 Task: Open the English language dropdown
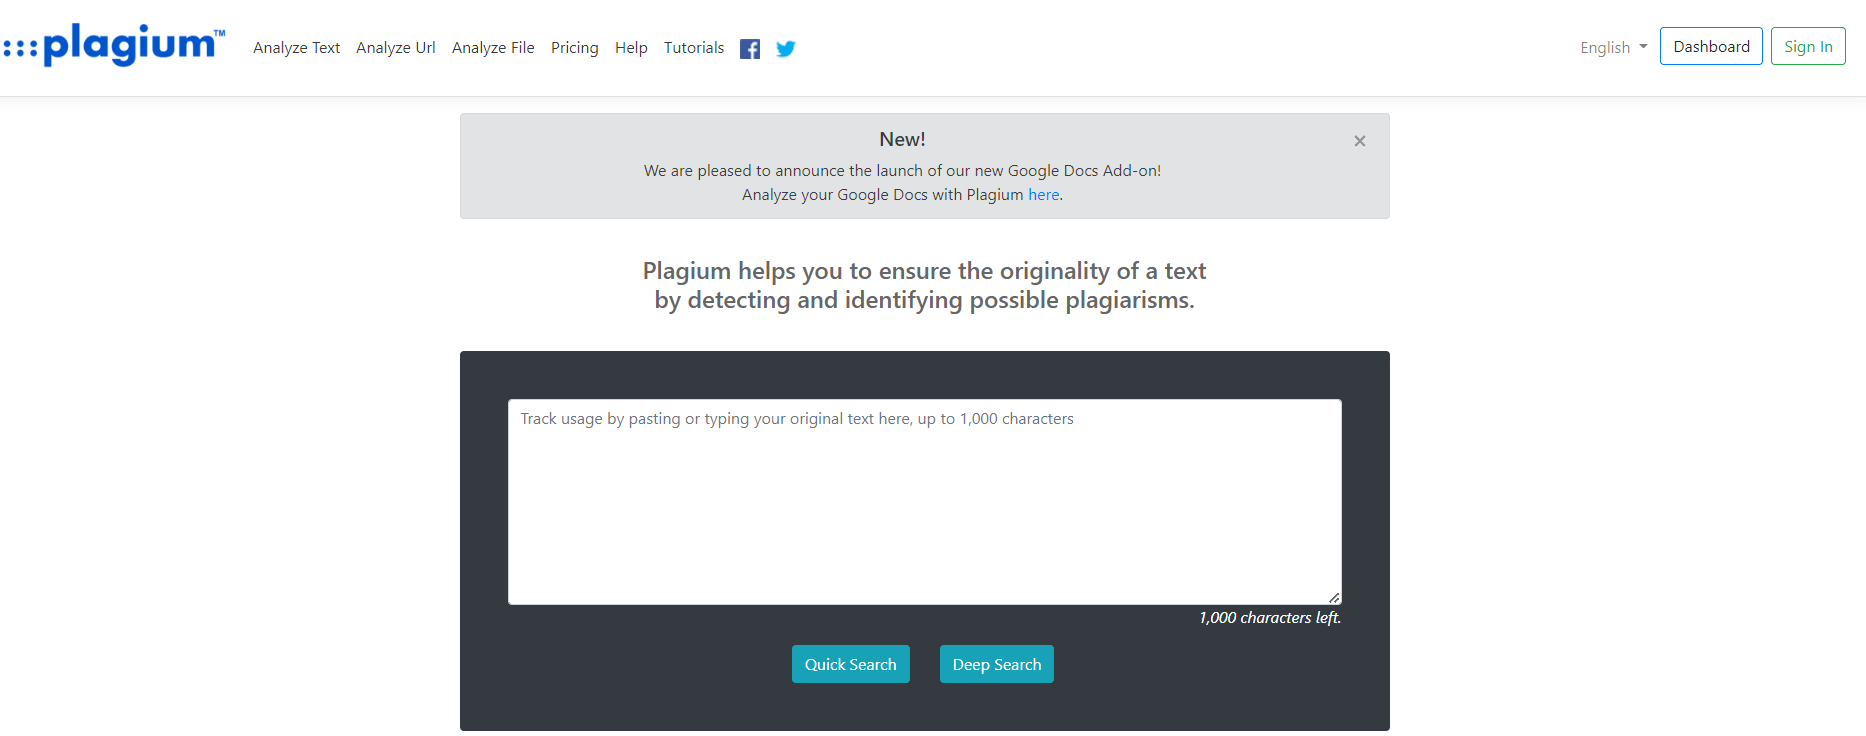[x=1605, y=47]
